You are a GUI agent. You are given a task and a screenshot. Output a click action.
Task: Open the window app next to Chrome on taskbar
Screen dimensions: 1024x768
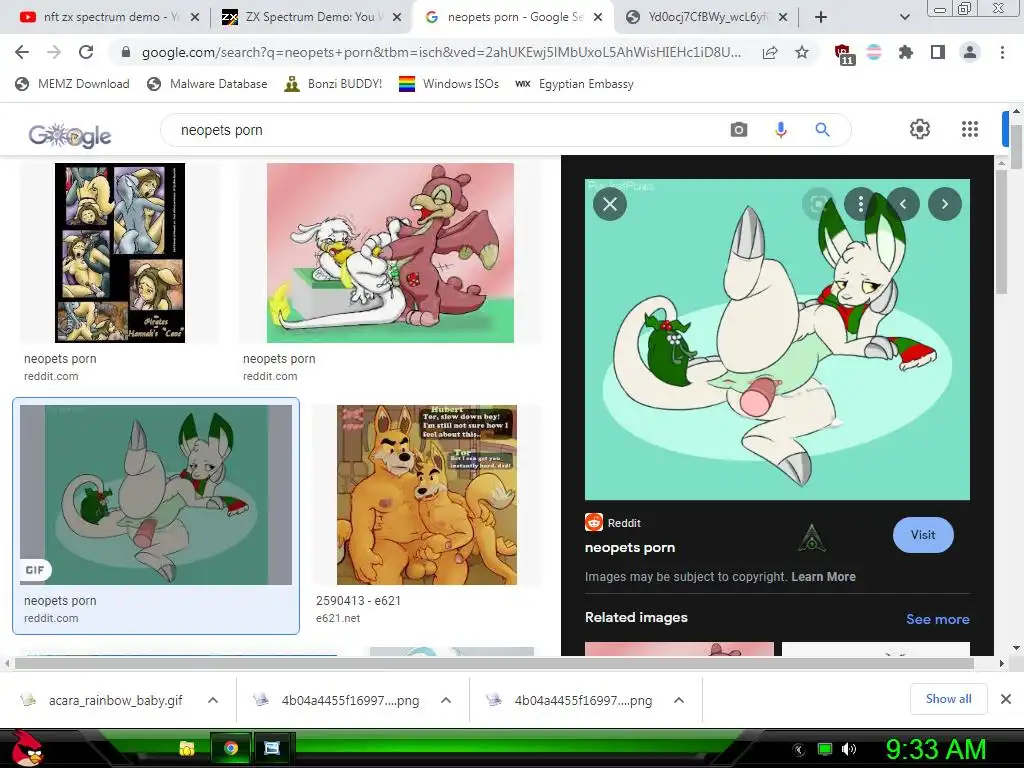coord(272,748)
